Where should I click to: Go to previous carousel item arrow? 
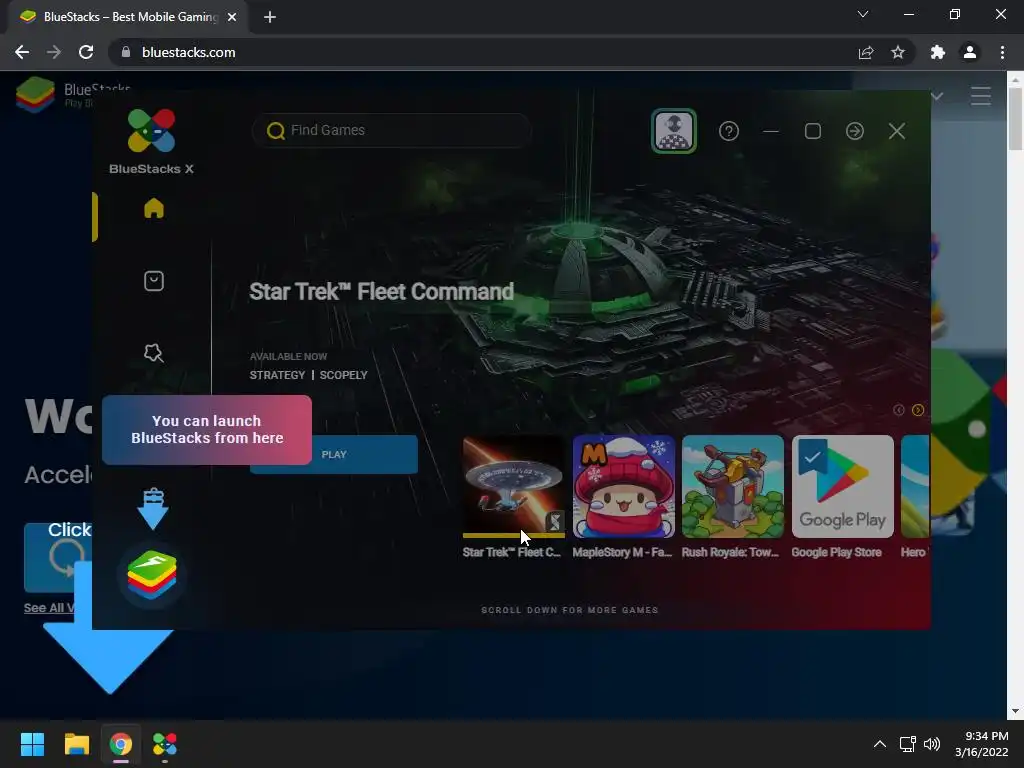point(899,410)
